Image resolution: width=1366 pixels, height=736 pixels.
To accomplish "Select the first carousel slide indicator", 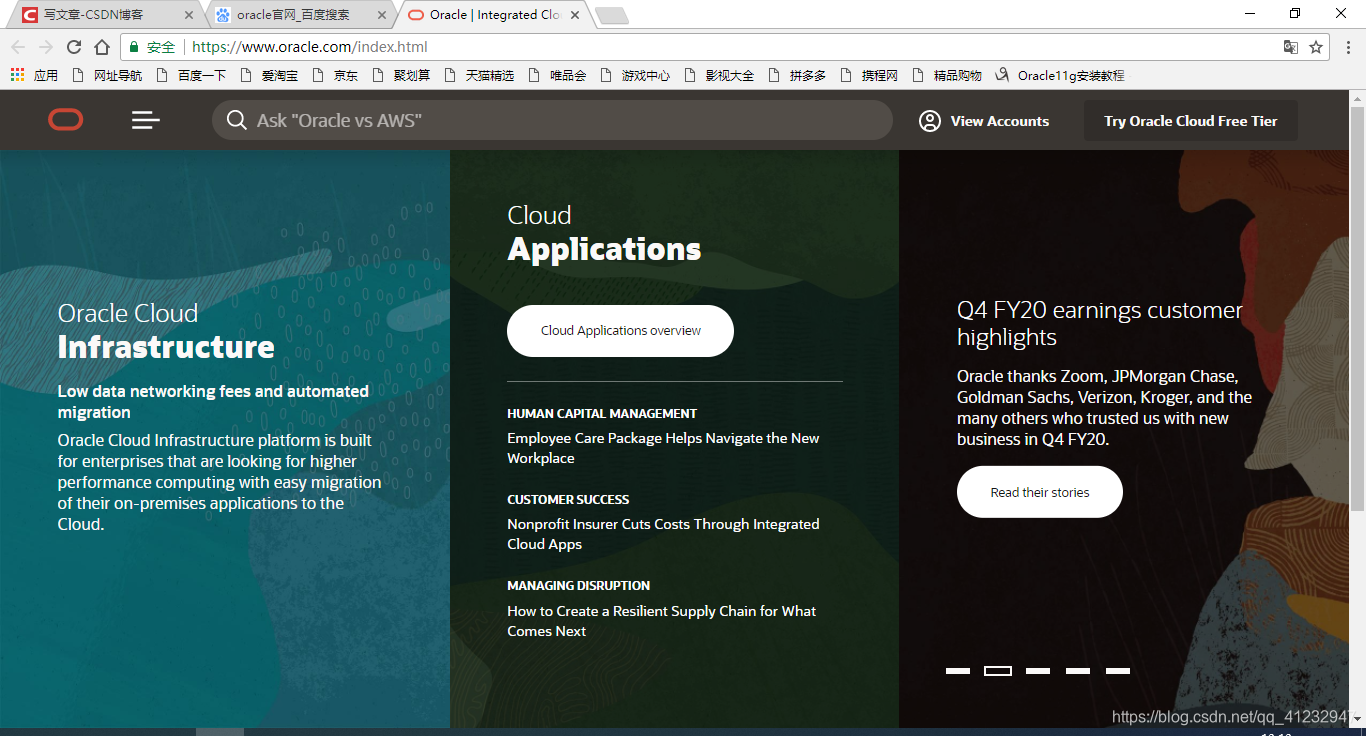I will pos(958,671).
